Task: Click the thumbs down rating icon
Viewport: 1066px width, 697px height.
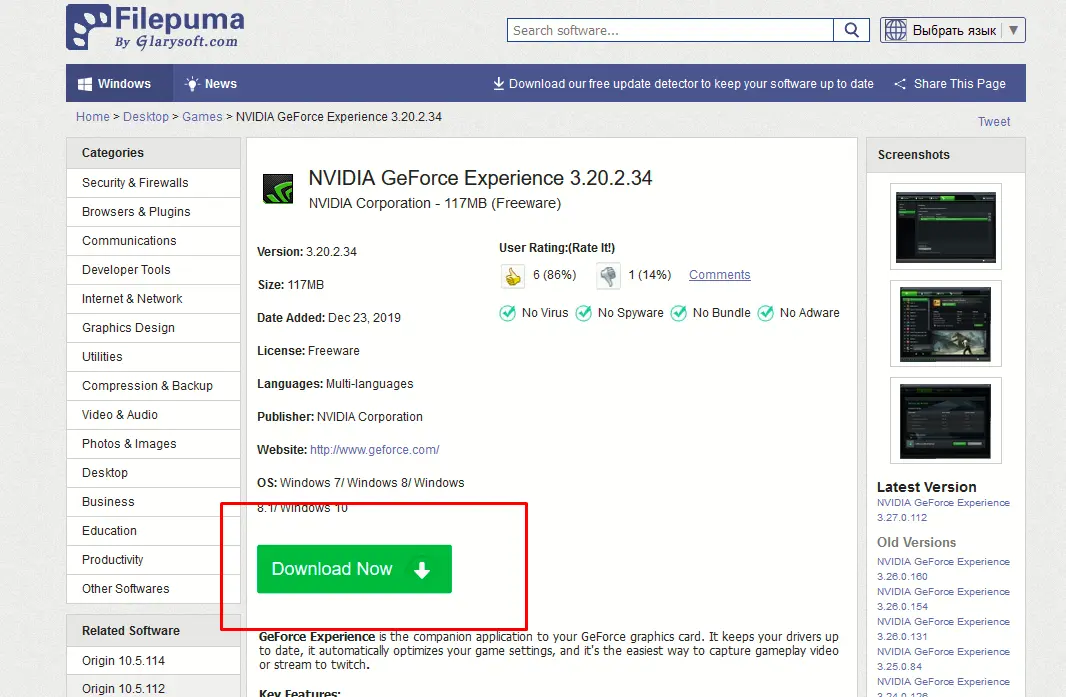Action: tap(608, 275)
